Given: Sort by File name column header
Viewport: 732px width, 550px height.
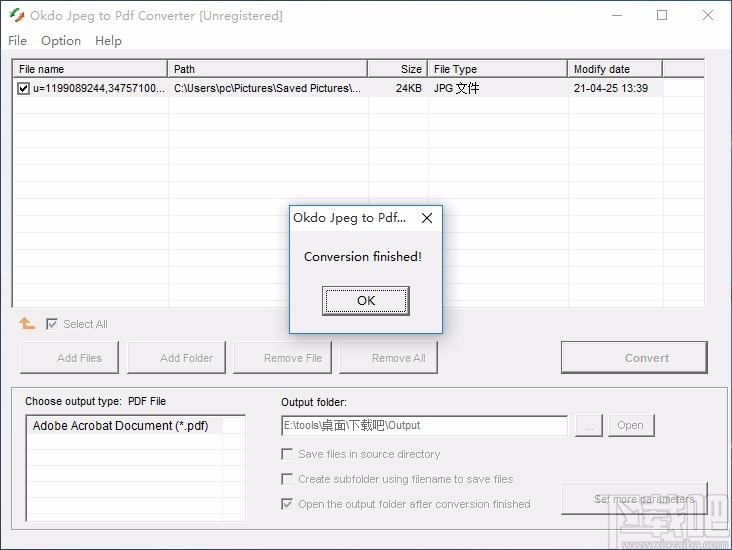Looking at the screenshot, I should pyautogui.click(x=90, y=69).
